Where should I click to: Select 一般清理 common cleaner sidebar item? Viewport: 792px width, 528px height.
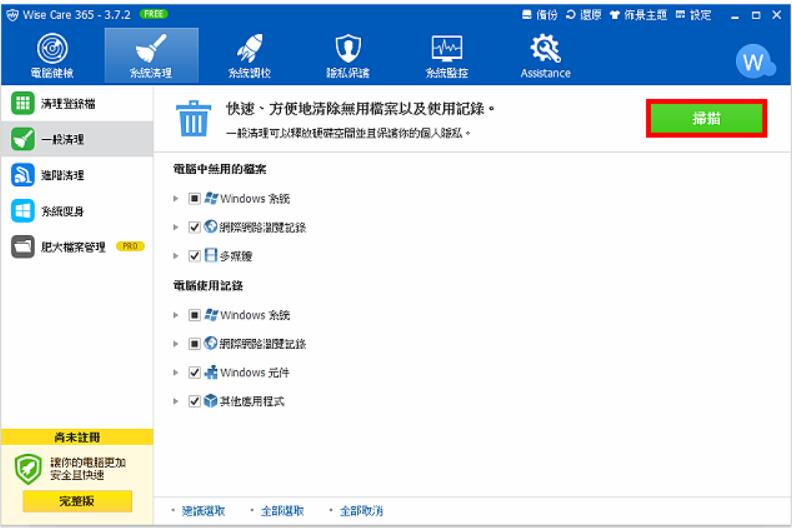click(77, 139)
